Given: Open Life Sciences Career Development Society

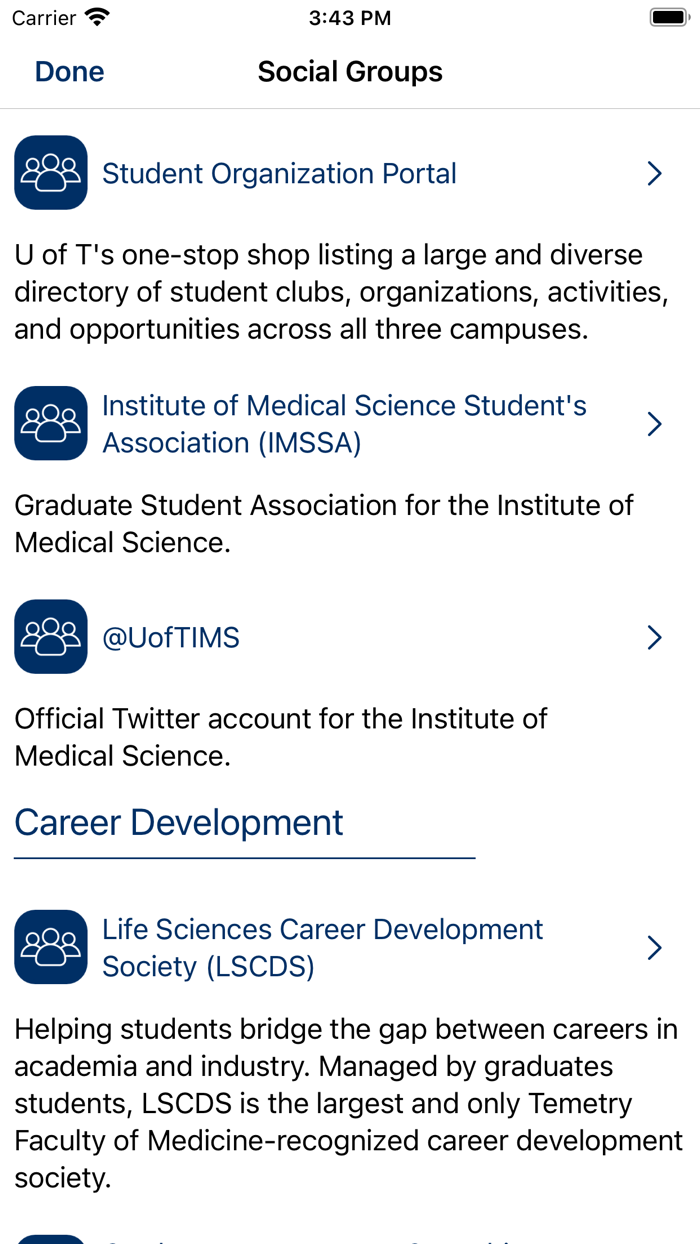Looking at the screenshot, I should coord(322,947).
